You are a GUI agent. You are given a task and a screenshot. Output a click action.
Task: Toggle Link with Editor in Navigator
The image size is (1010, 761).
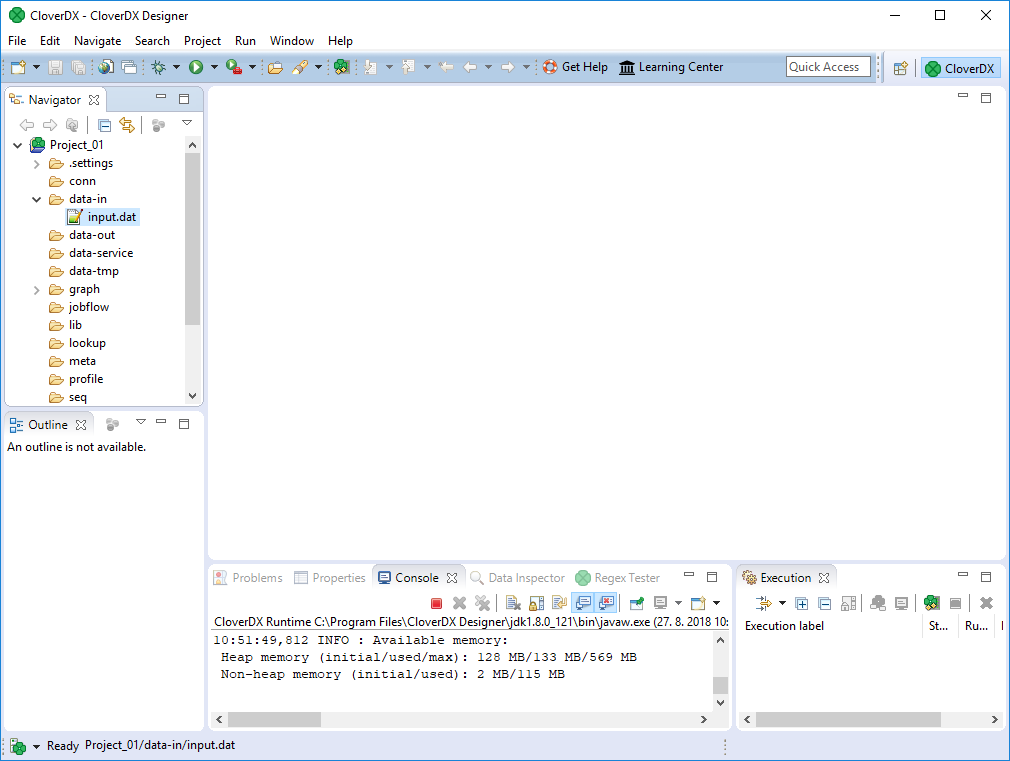[x=127, y=125]
